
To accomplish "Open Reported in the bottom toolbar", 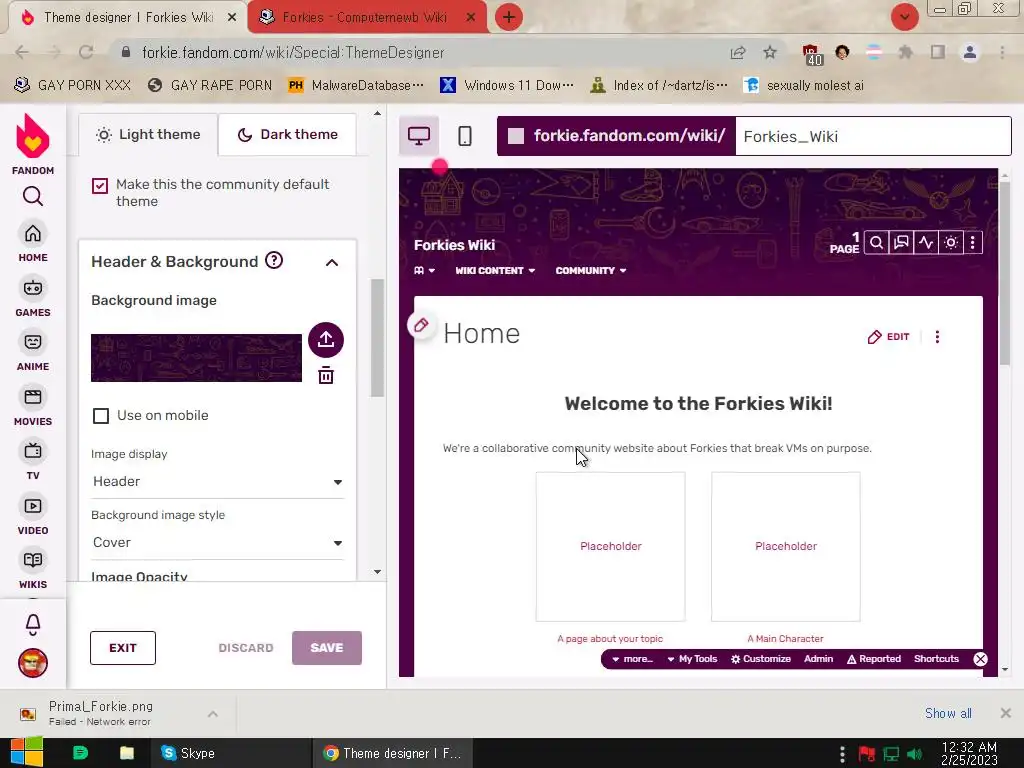I will [874, 659].
